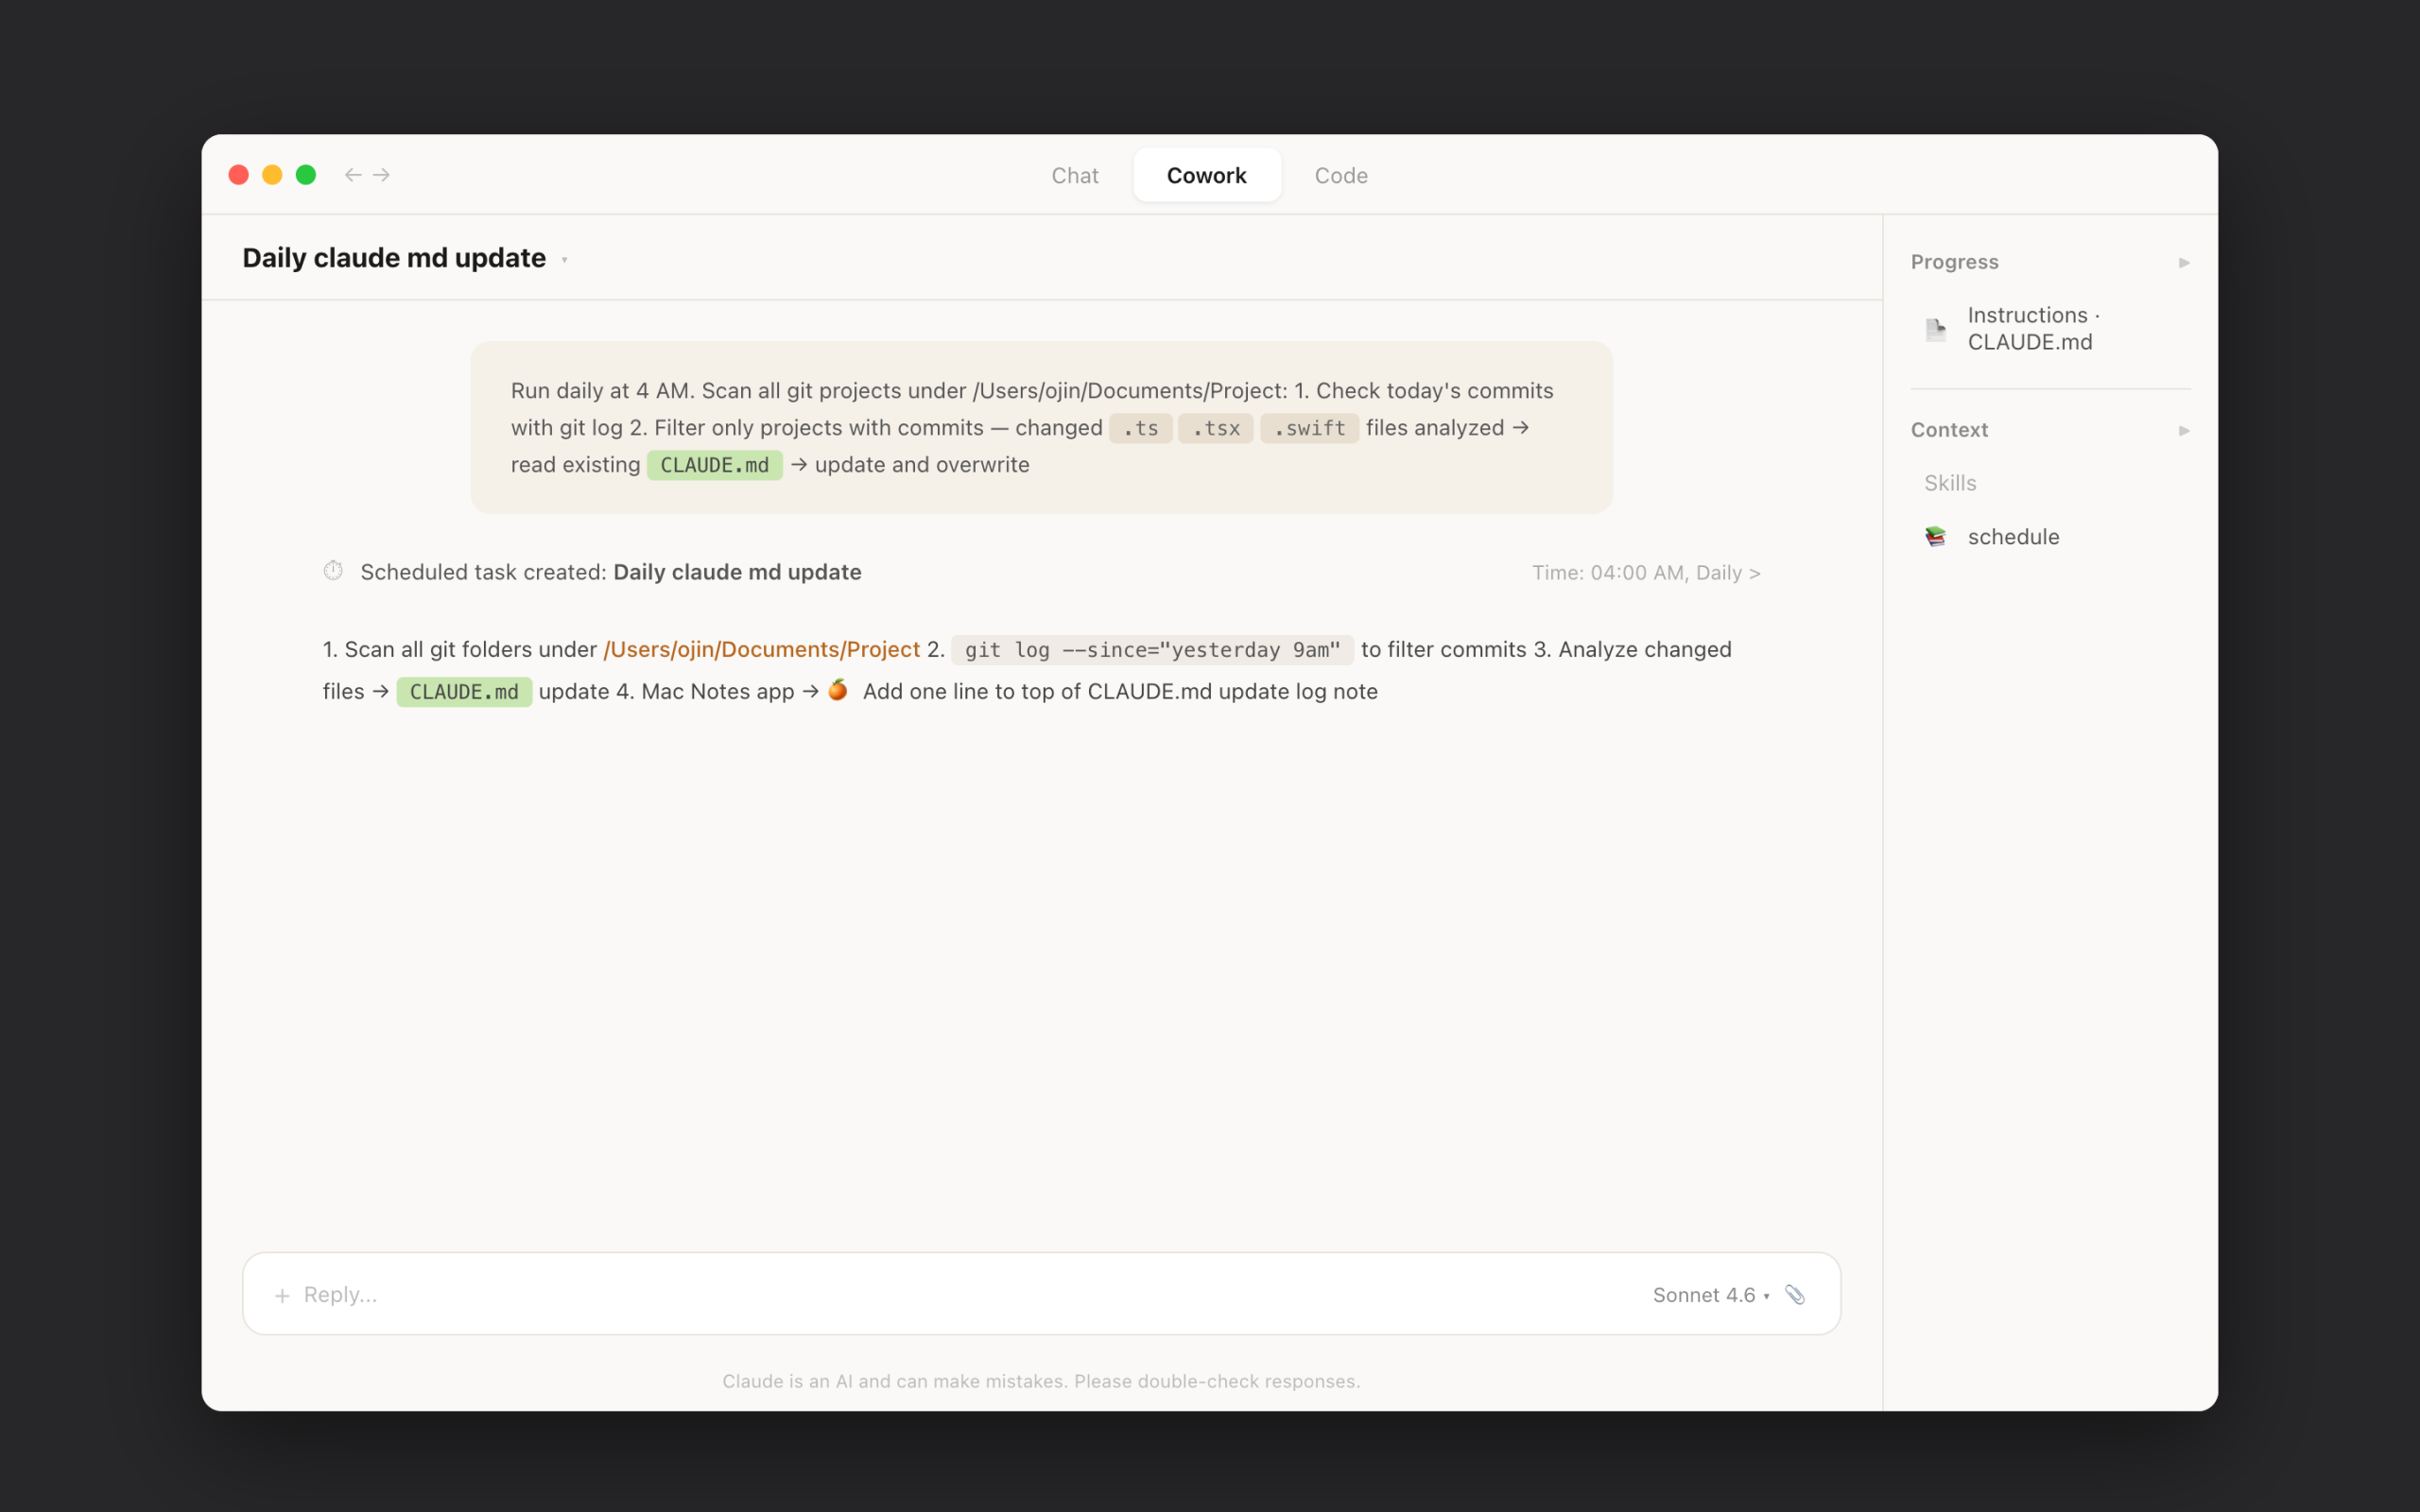Click the plus icon in the reply field
Screen dimensions: 2420x1512
coord(283,1294)
